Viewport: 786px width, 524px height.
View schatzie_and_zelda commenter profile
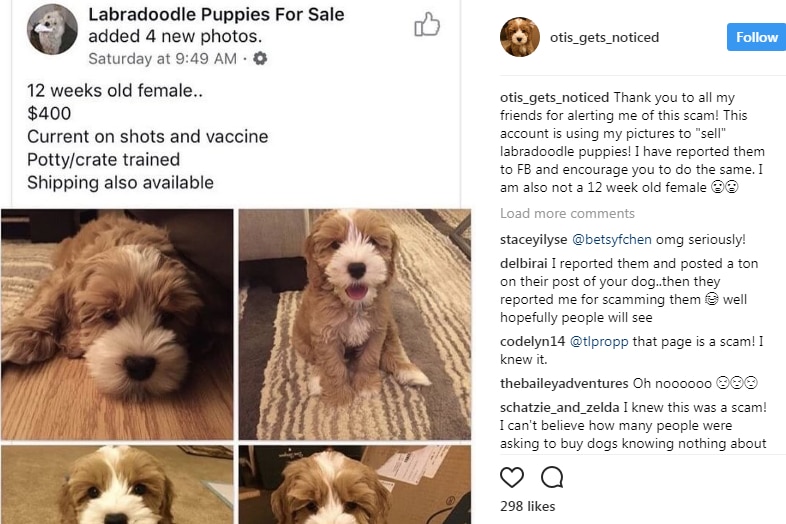click(x=559, y=408)
